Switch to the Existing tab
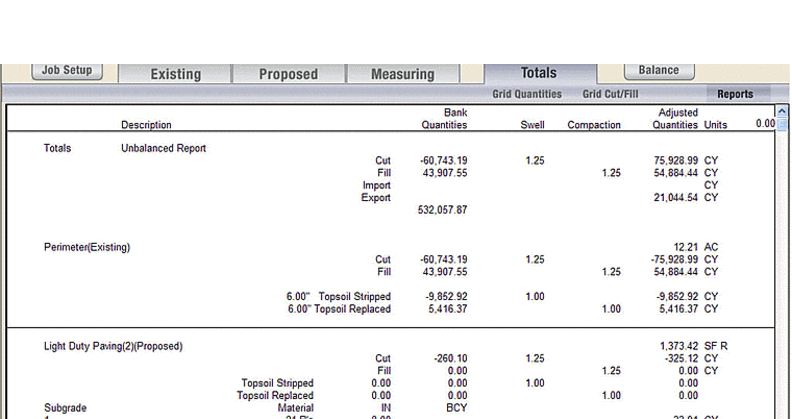The width and height of the screenshot is (792, 419). tap(175, 74)
